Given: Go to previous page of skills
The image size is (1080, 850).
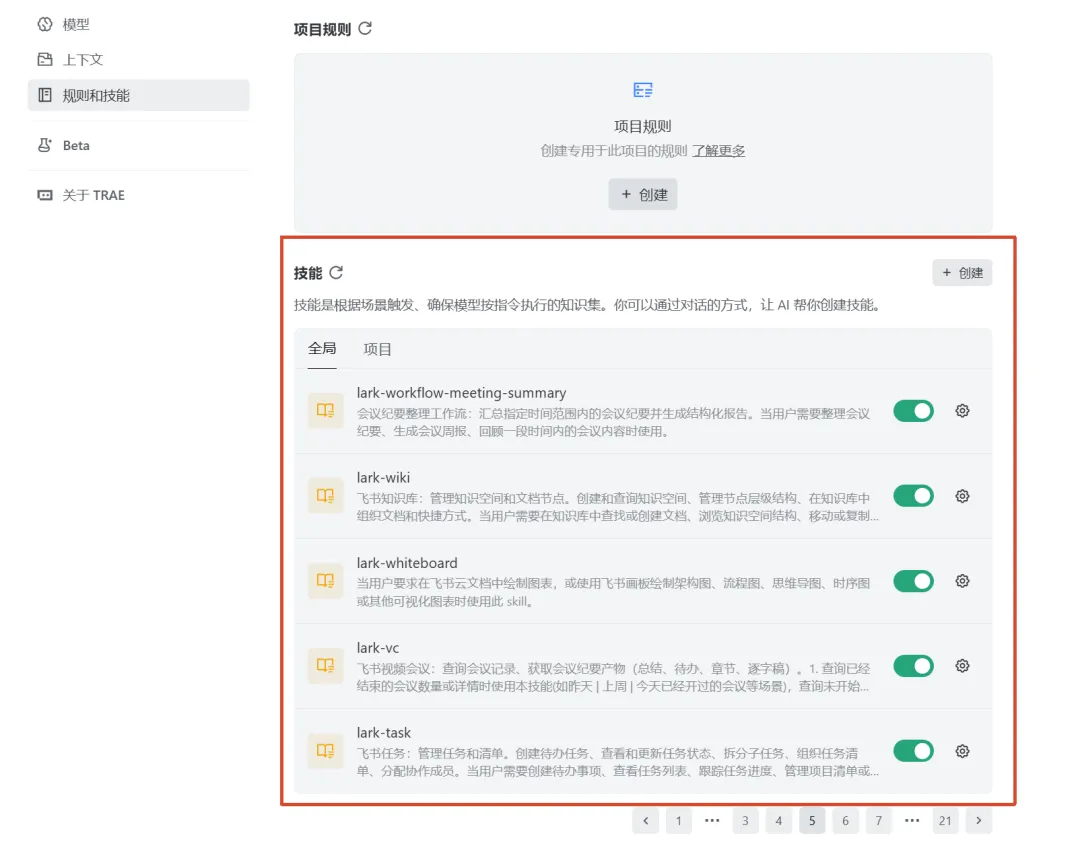Looking at the screenshot, I should [645, 821].
